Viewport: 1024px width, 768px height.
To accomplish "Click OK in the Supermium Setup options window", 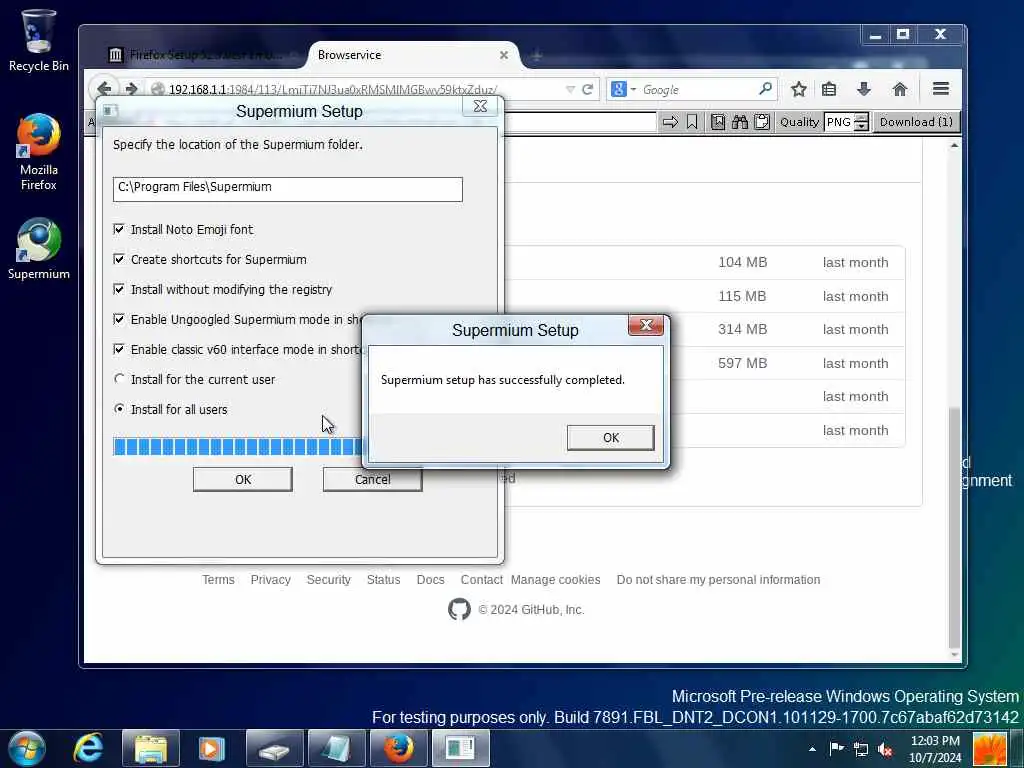I will pyautogui.click(x=242, y=479).
